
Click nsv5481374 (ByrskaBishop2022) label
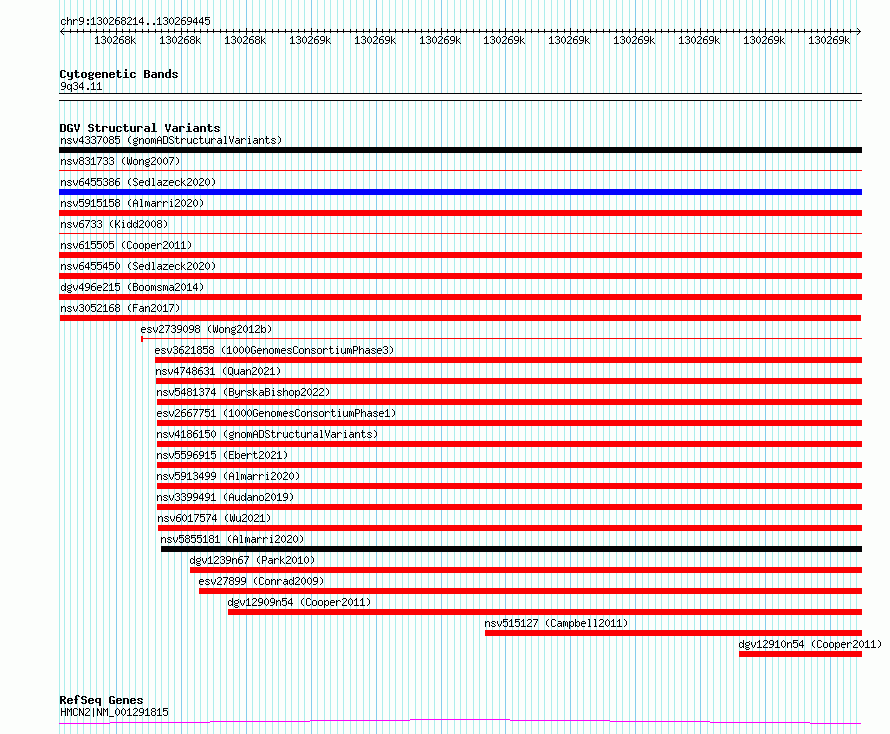click(243, 392)
